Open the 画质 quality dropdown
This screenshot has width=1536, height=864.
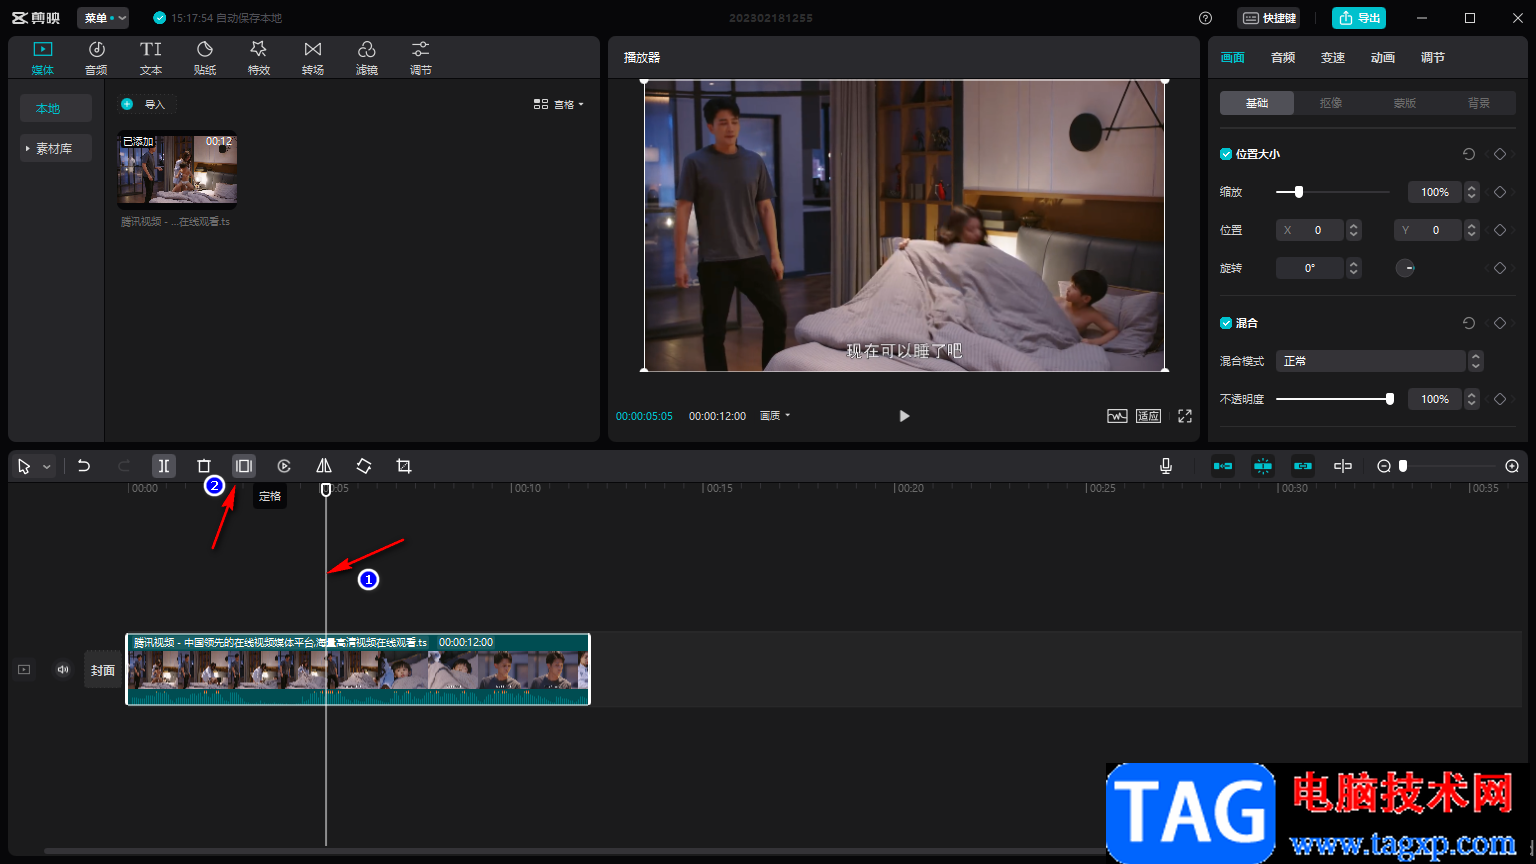coord(775,416)
